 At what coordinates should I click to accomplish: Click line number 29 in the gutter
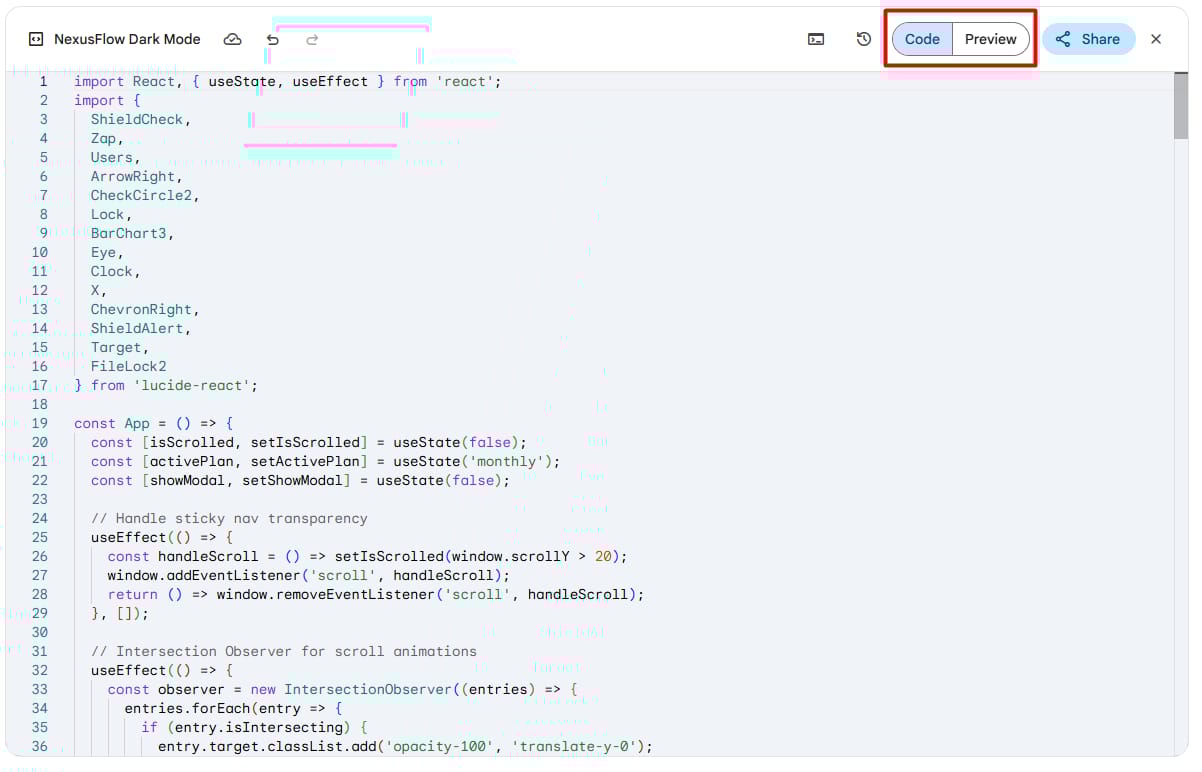pos(40,613)
